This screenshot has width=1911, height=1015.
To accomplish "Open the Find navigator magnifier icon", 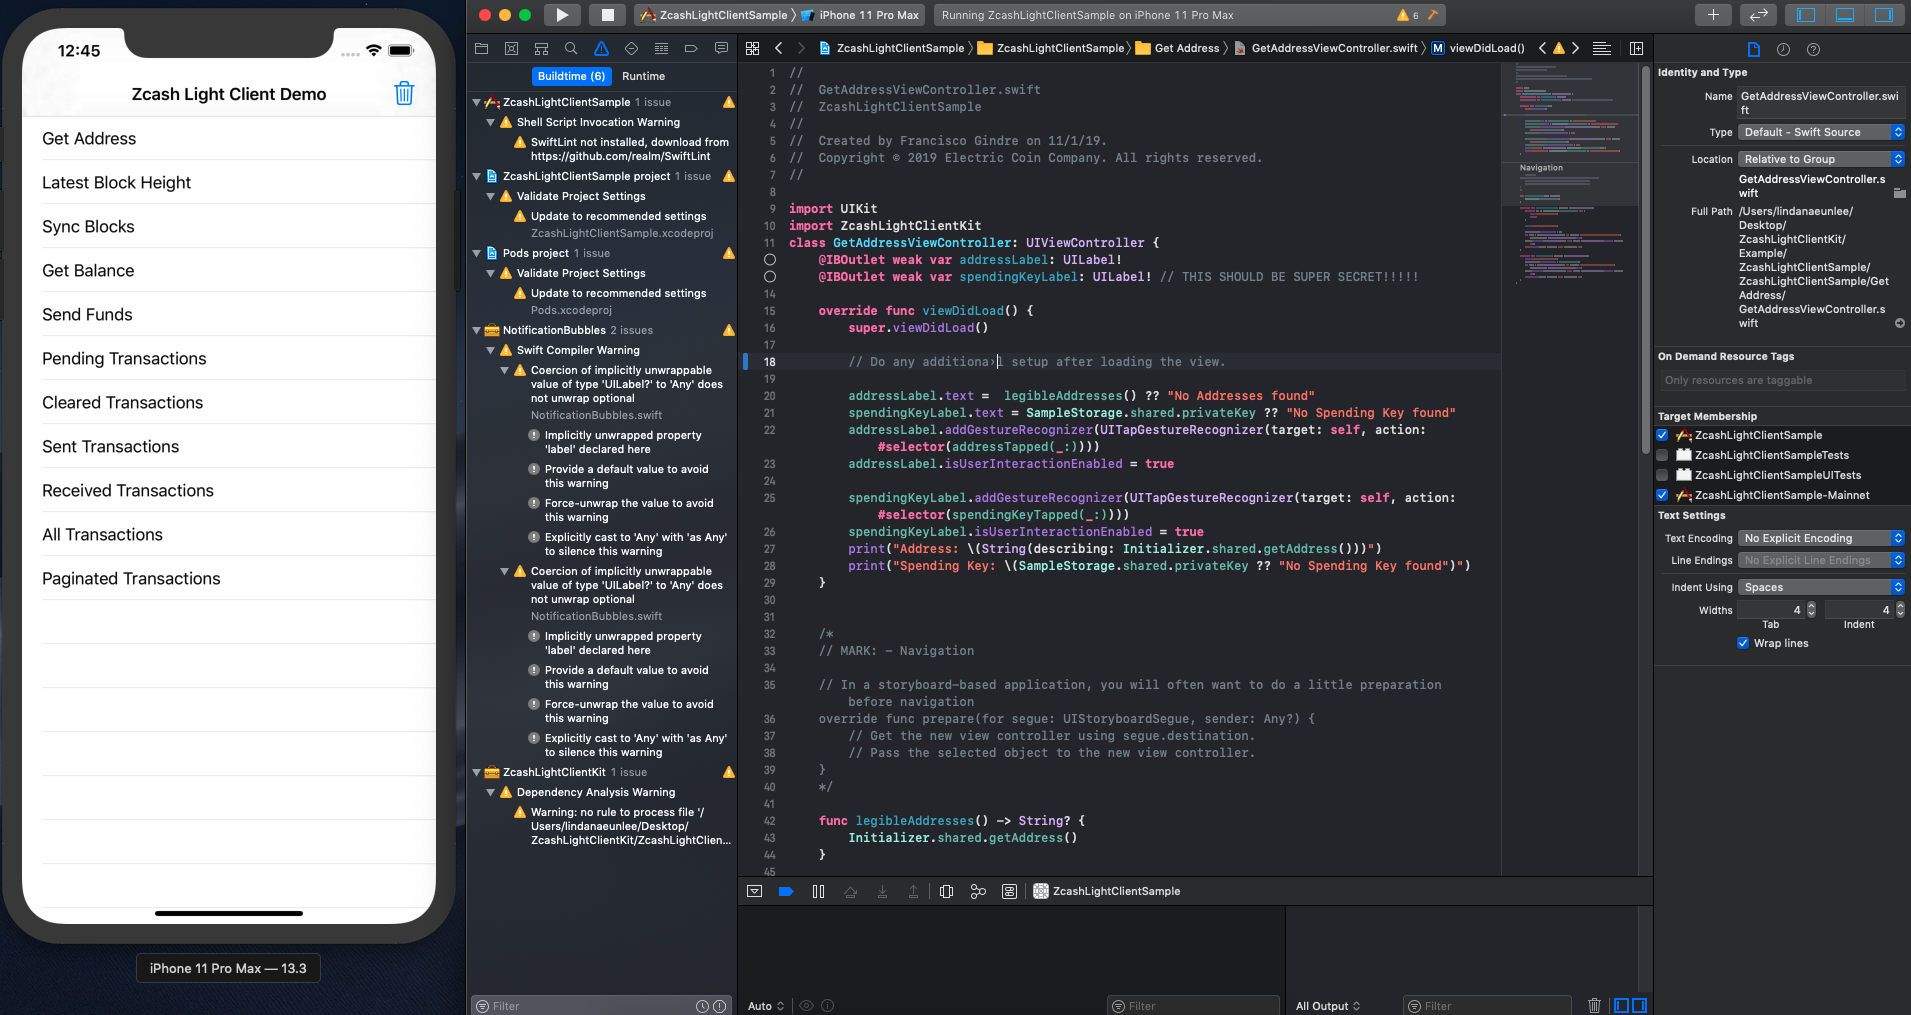I will [571, 48].
